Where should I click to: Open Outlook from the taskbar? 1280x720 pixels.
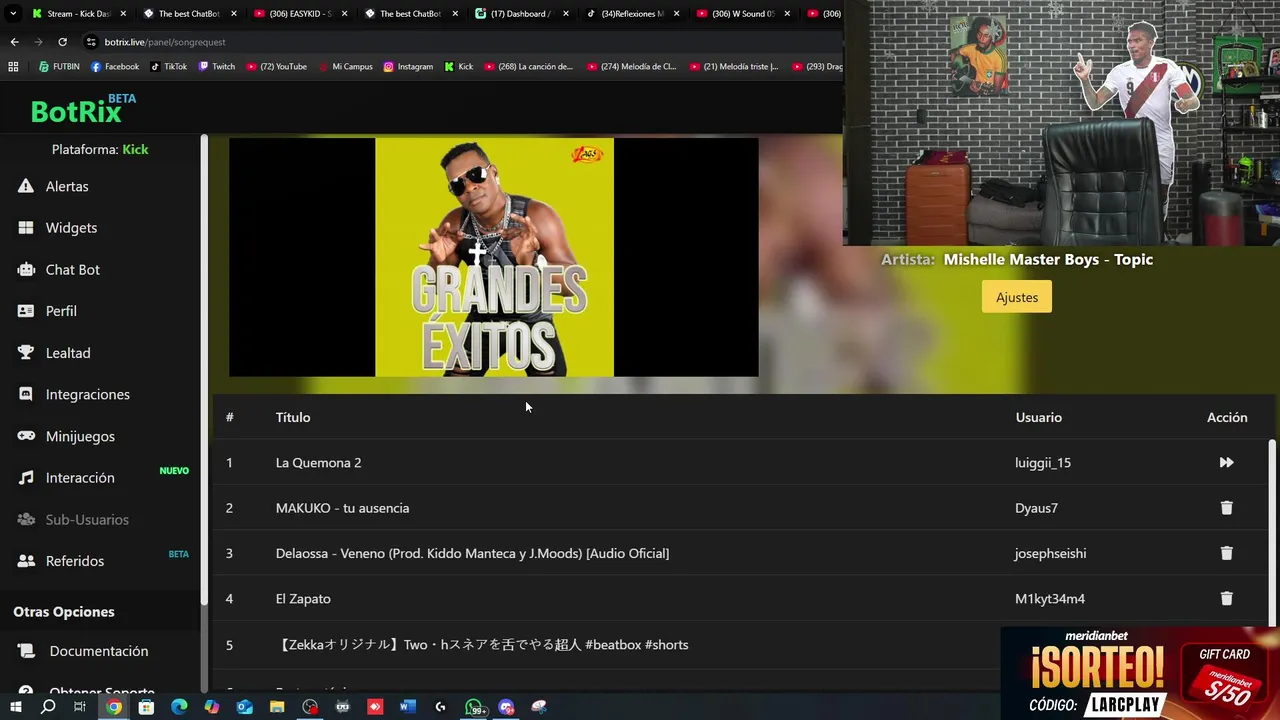(245, 707)
